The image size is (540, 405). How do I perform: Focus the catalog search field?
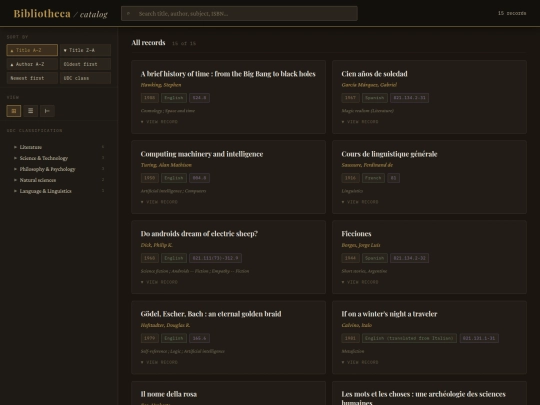[239, 14]
